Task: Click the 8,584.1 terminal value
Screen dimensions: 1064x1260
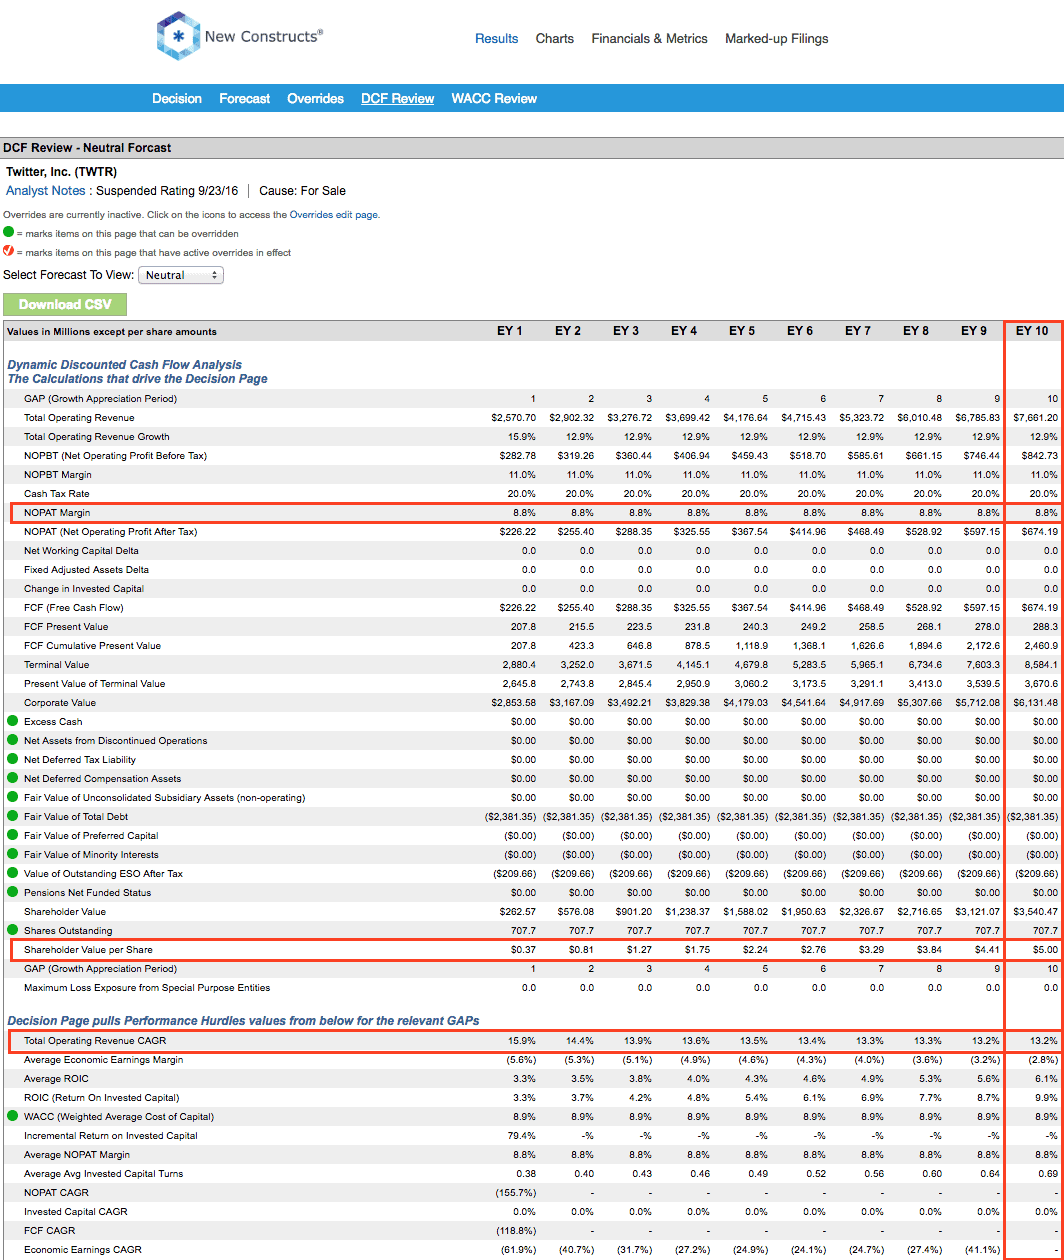Action: [x=1041, y=664]
